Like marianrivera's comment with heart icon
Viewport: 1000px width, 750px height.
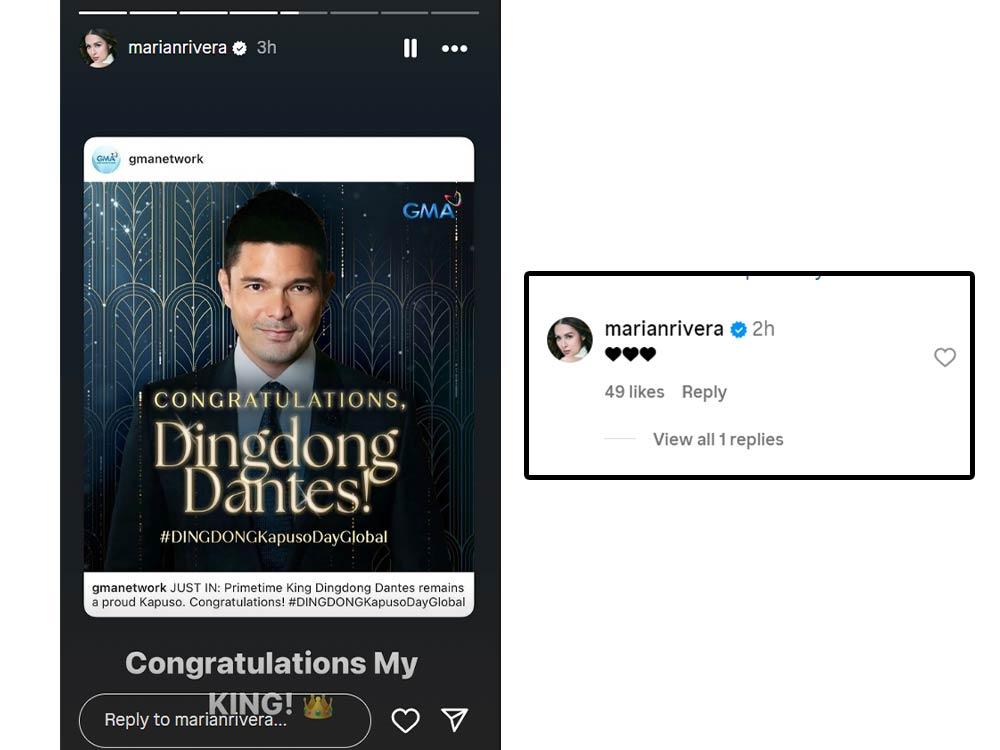945,357
